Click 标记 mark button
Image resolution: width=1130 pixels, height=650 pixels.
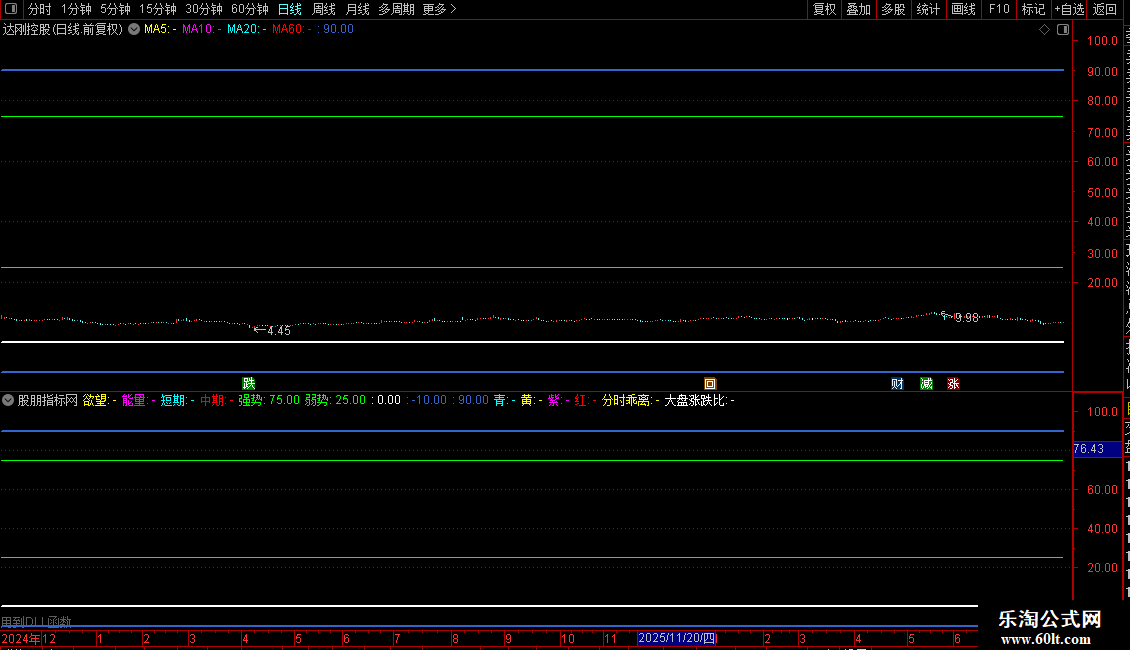click(x=1033, y=9)
